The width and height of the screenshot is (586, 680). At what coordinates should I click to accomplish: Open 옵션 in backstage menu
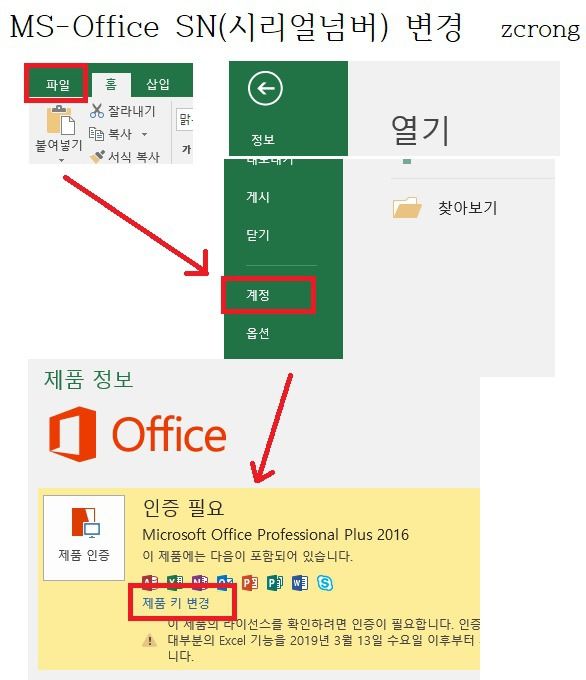258,333
